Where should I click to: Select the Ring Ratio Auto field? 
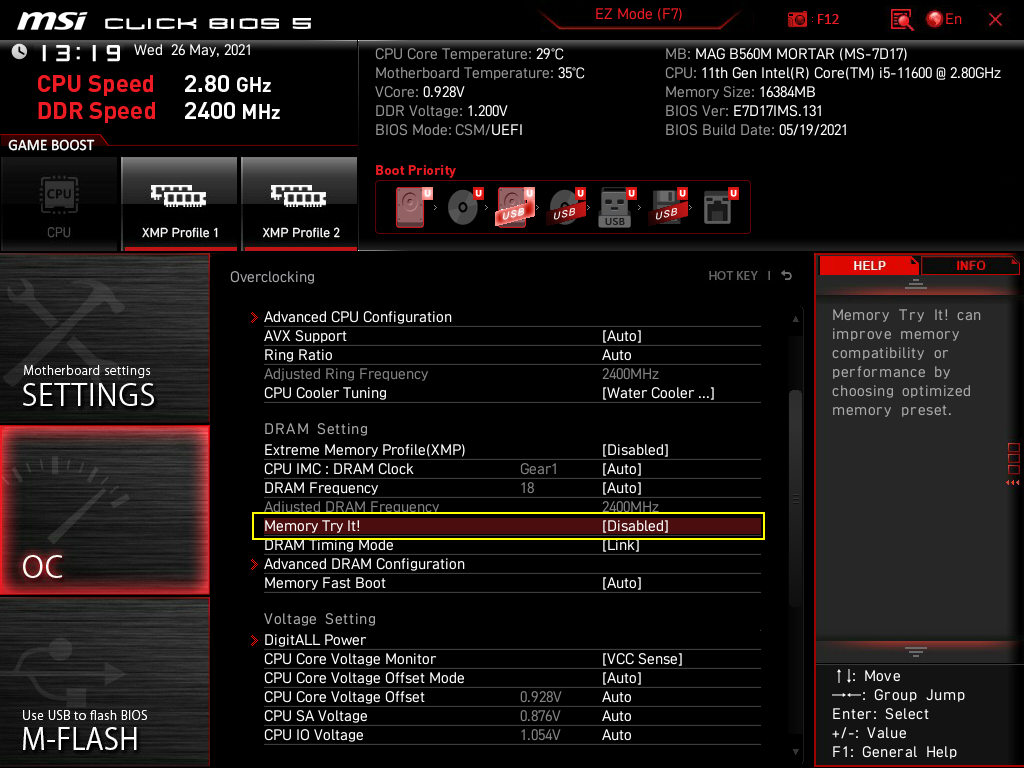pos(616,355)
